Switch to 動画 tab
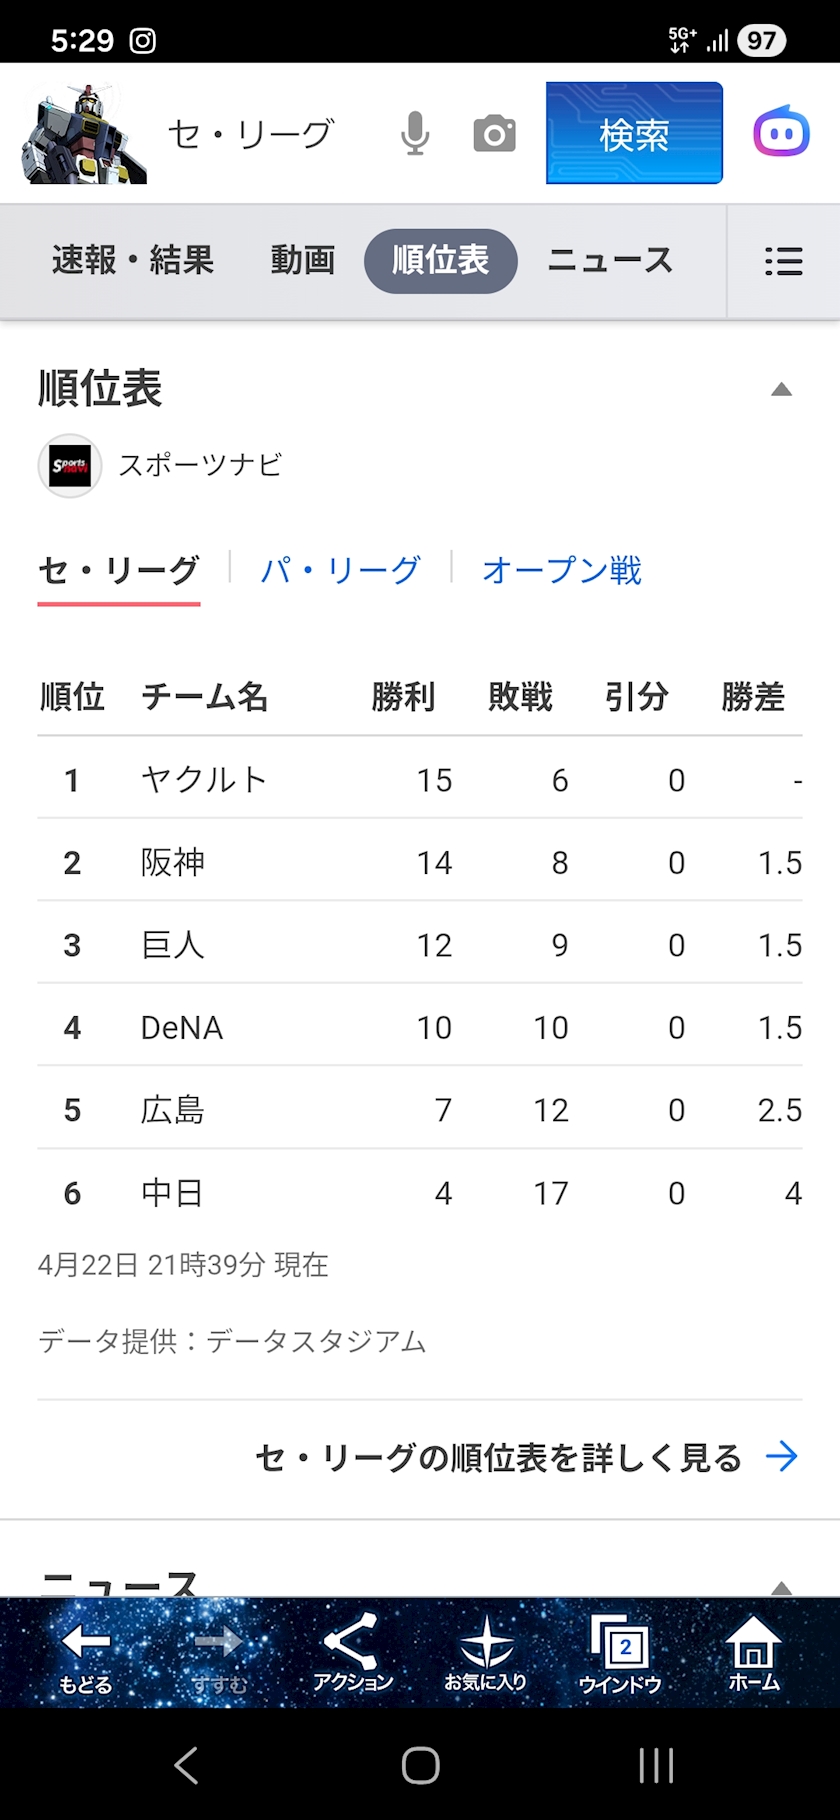The height and width of the screenshot is (1820, 840). (302, 261)
